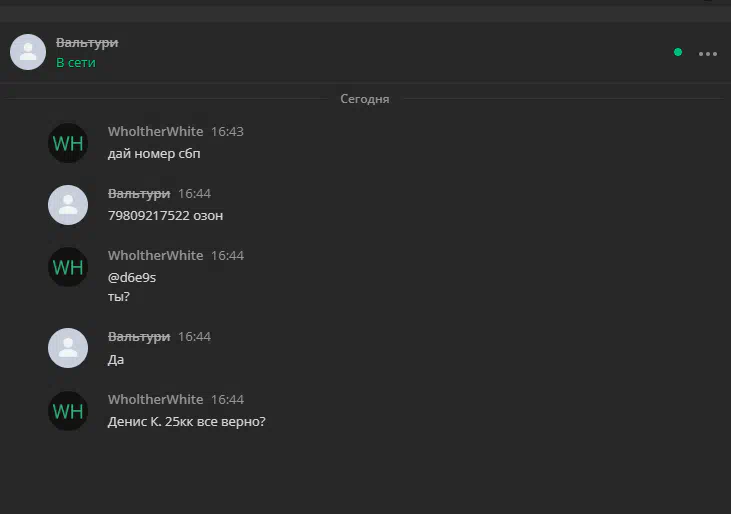Click the 'В сети' status label
Viewport: 731px width, 514px height.
coord(76,62)
